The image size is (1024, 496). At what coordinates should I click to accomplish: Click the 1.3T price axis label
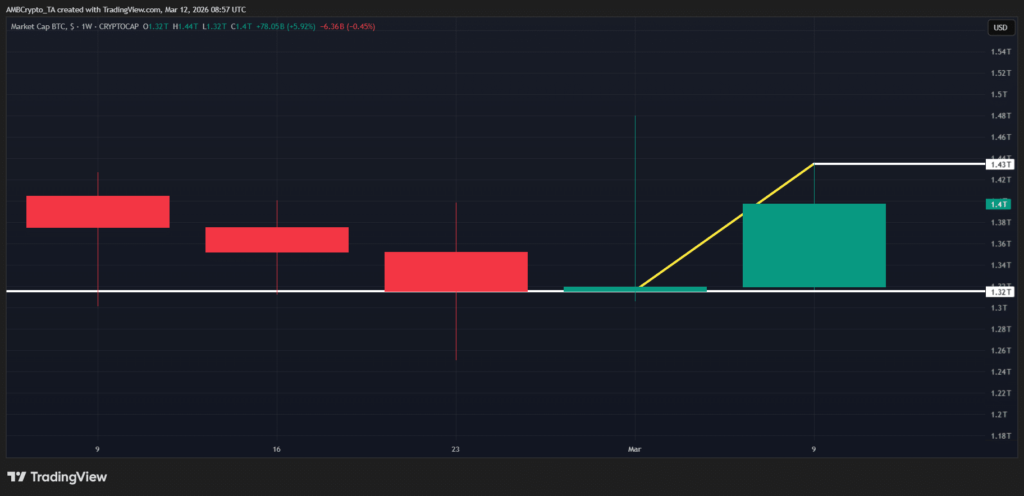[x=1001, y=308]
